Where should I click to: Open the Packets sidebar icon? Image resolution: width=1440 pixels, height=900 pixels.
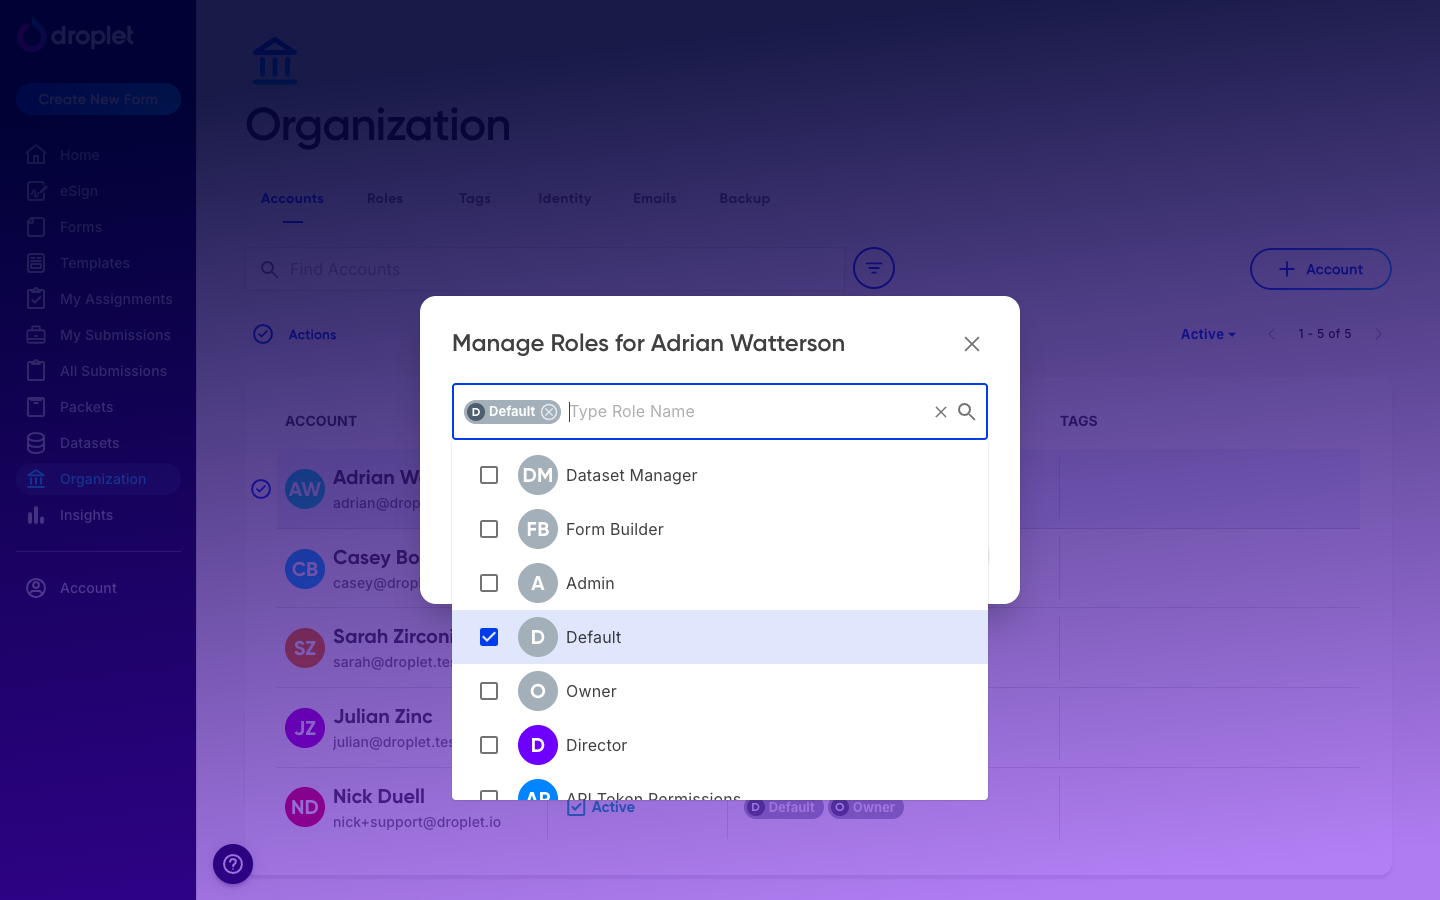pos(36,407)
